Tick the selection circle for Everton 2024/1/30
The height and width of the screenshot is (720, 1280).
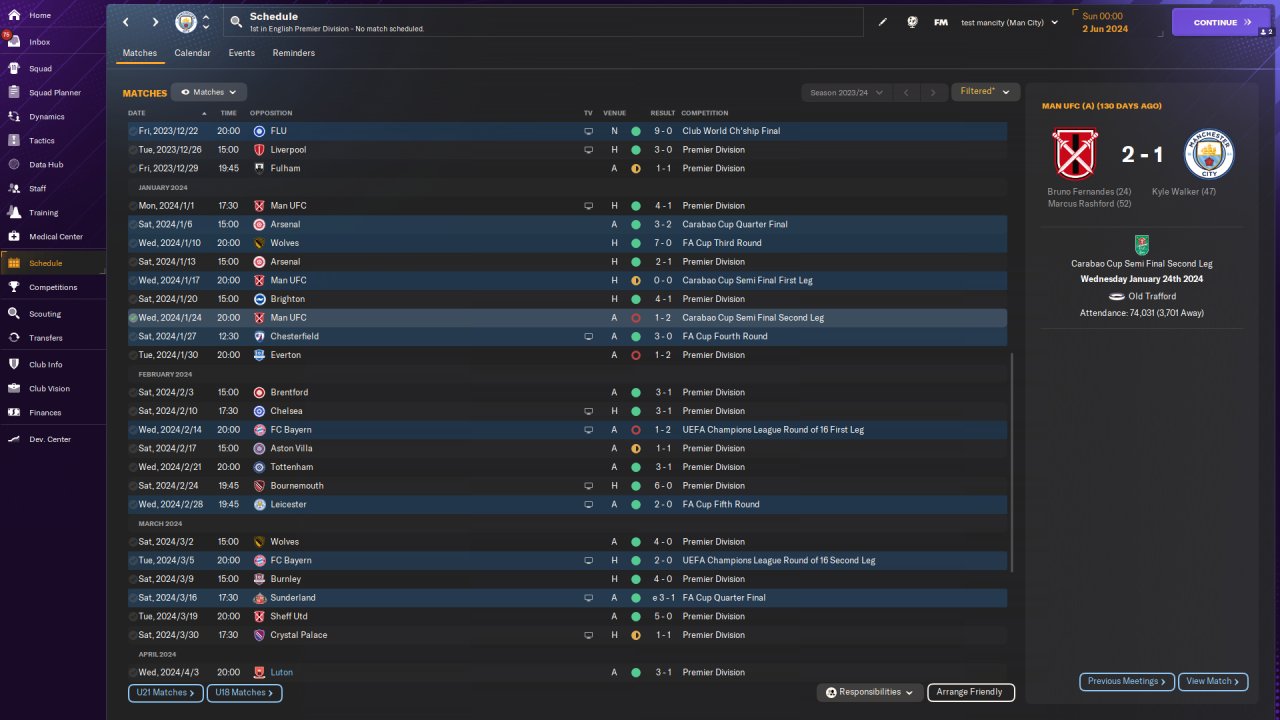[x=133, y=355]
